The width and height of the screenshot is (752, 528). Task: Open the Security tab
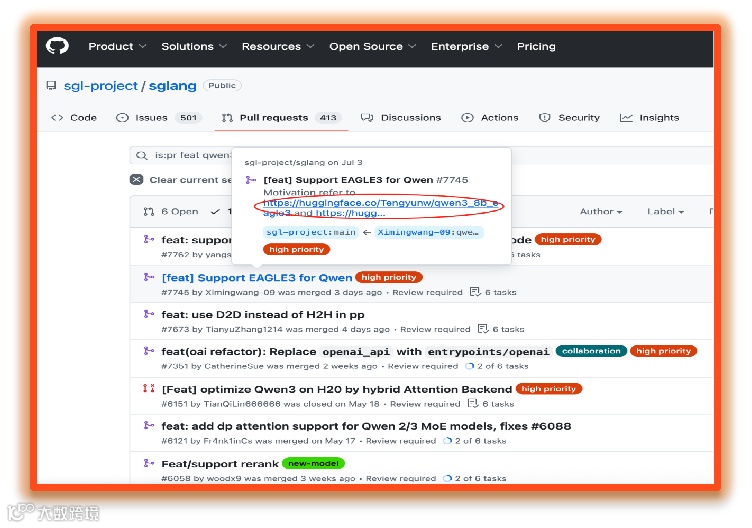(x=569, y=117)
